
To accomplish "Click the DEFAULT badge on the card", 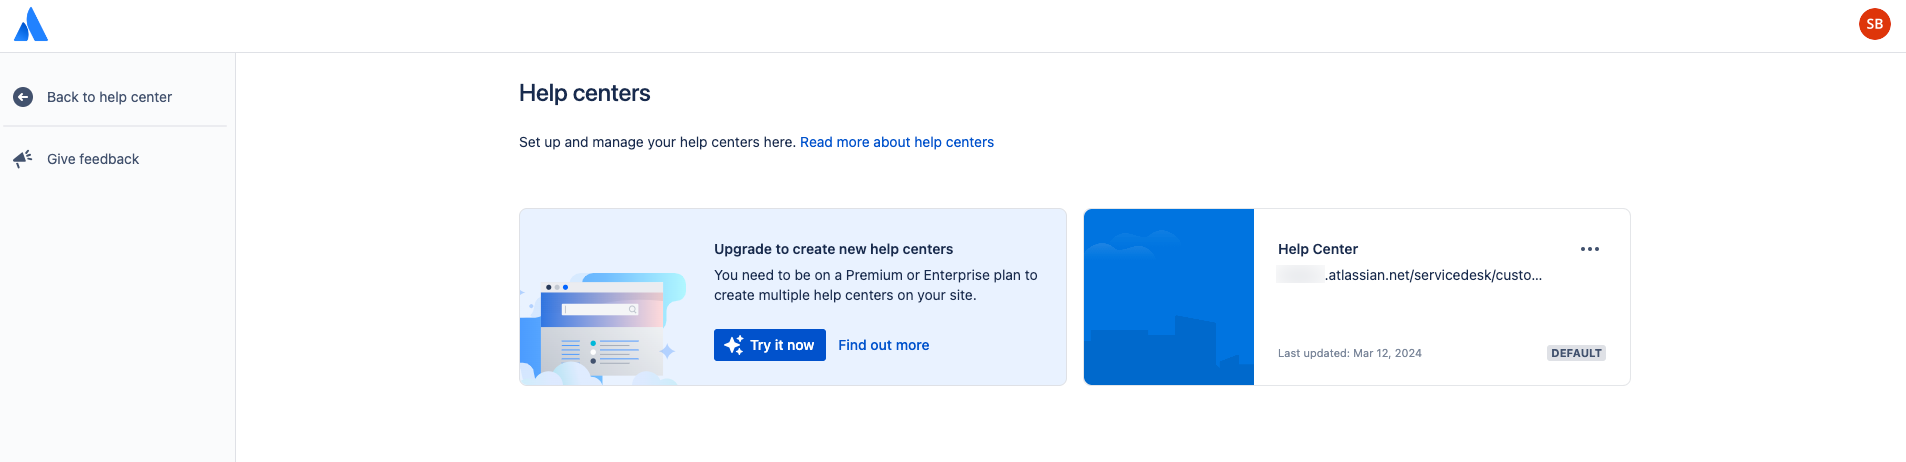I will click(1576, 353).
